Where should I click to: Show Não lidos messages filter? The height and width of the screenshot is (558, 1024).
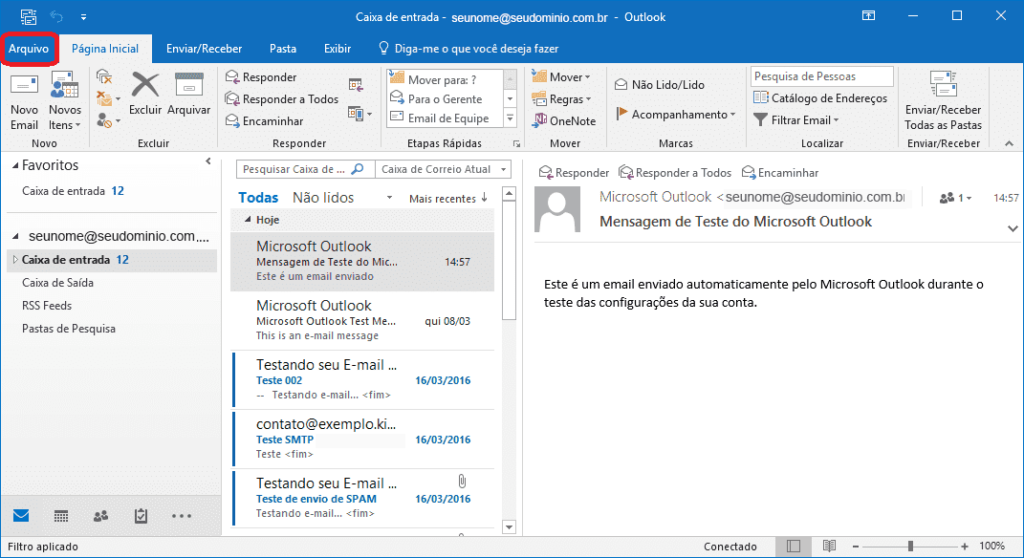click(323, 197)
